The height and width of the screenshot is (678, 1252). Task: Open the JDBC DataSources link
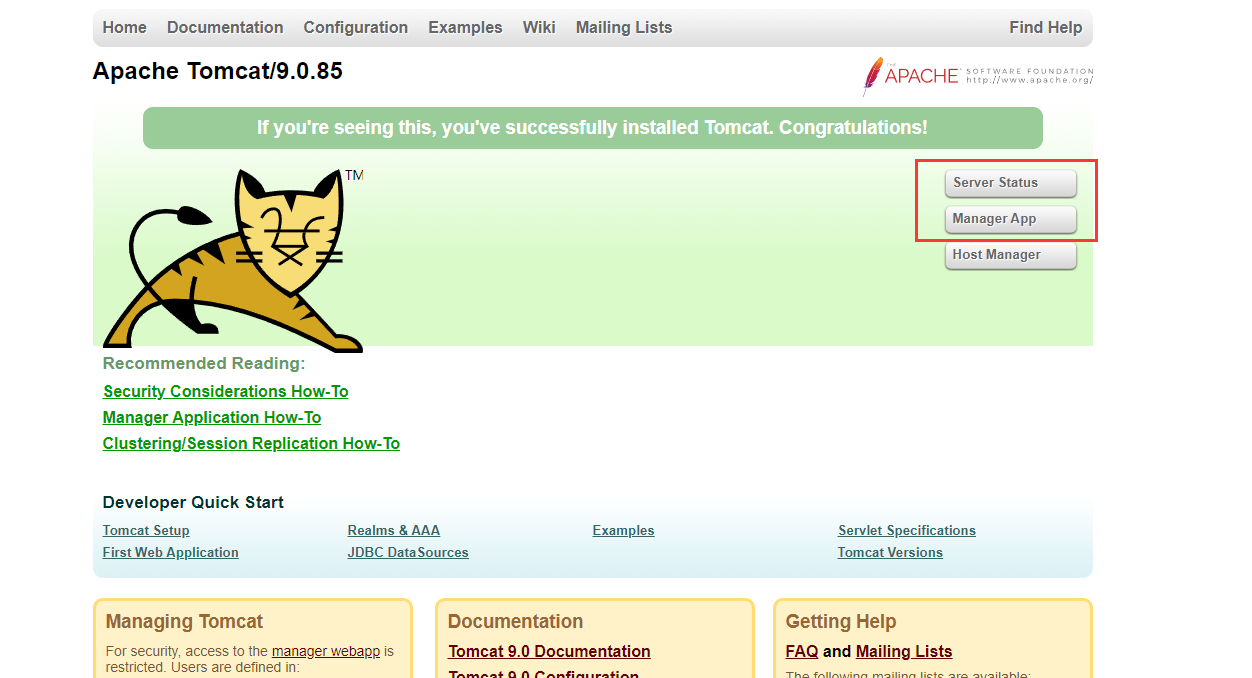408,552
